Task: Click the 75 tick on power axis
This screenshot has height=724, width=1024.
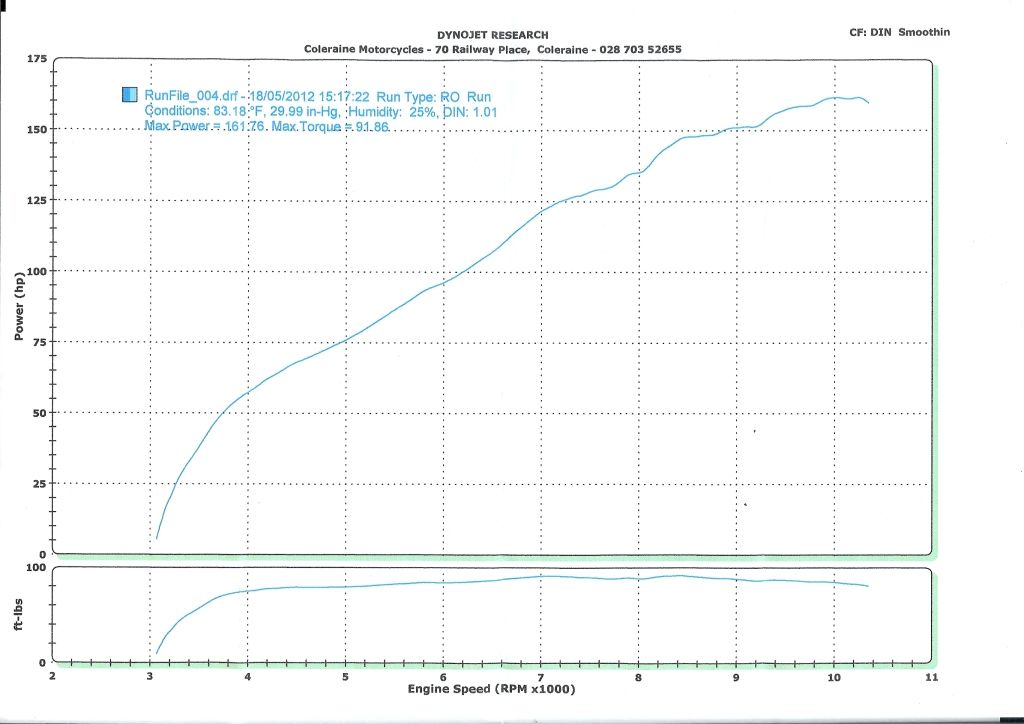Action: (x=38, y=341)
